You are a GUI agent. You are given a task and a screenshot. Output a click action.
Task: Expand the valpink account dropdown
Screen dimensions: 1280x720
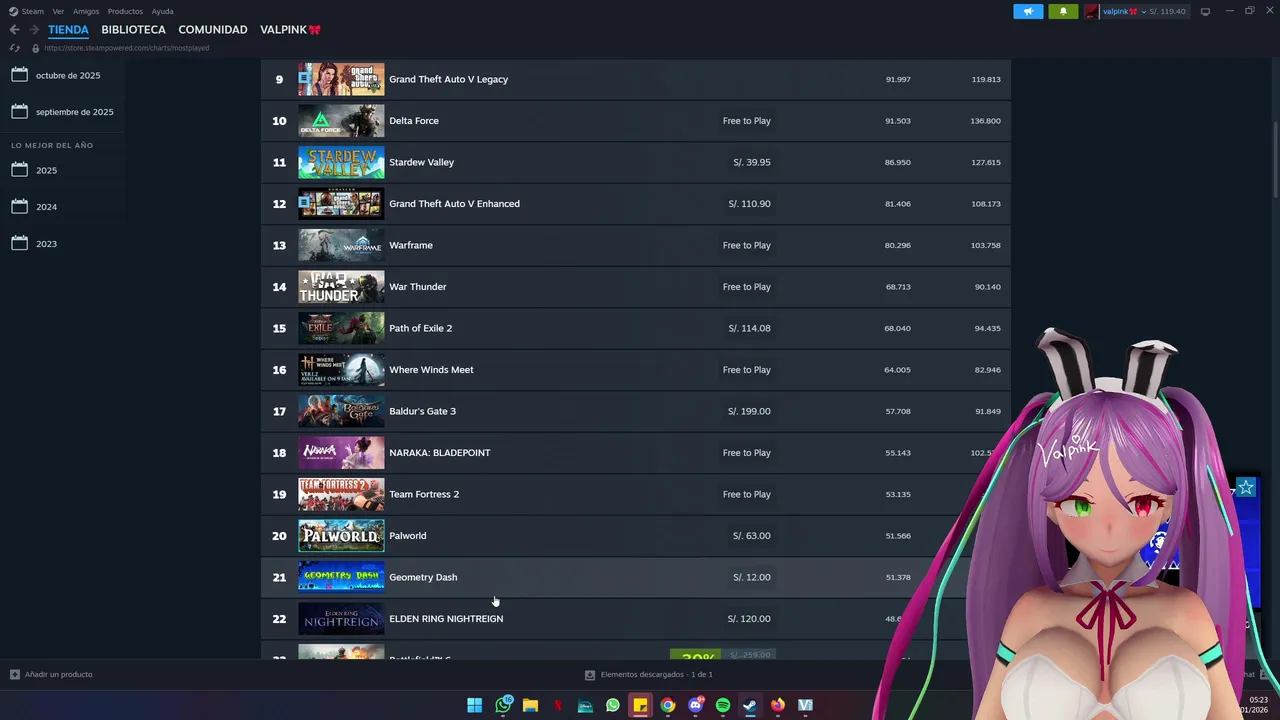(x=1143, y=12)
